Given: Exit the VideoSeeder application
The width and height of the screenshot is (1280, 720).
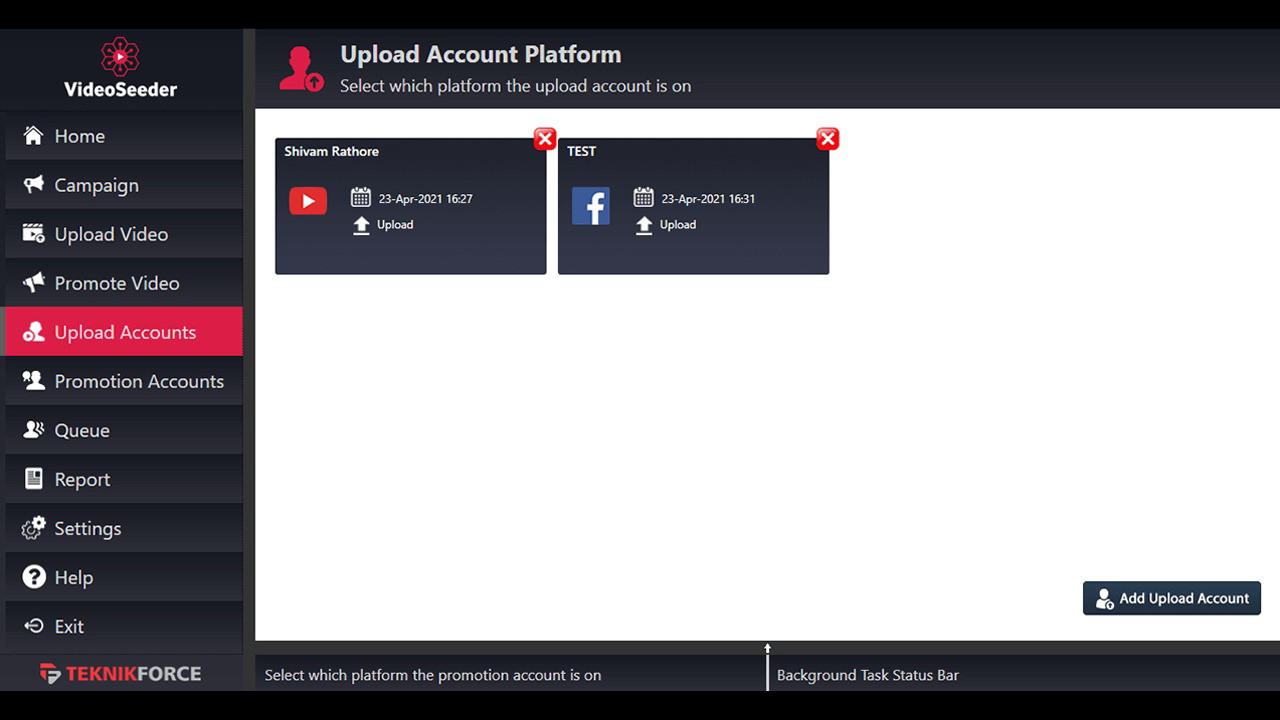Looking at the screenshot, I should 68,626.
